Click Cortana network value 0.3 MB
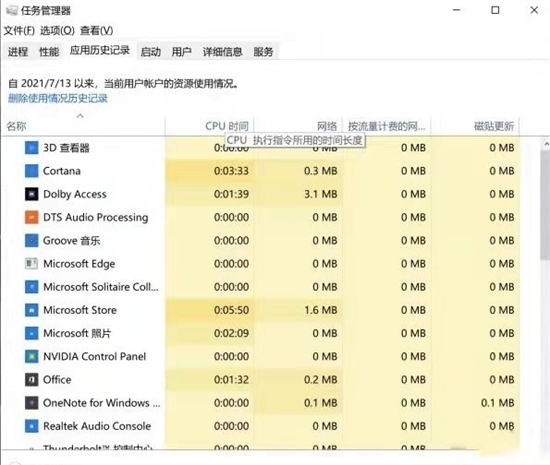The width and height of the screenshot is (550, 465). 321,171
